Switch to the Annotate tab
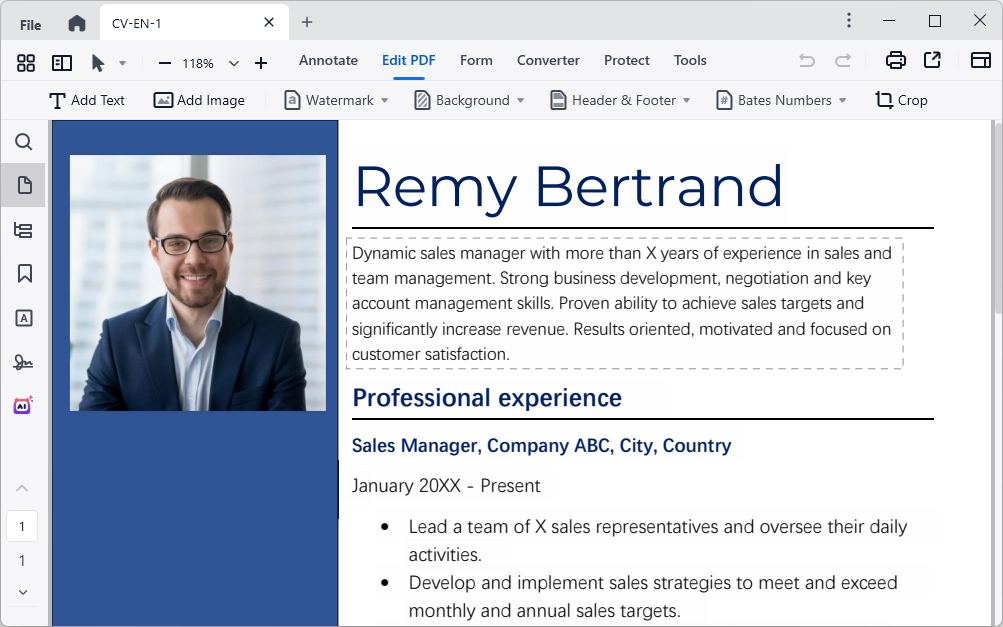Image resolution: width=1003 pixels, height=627 pixels. coord(328,60)
